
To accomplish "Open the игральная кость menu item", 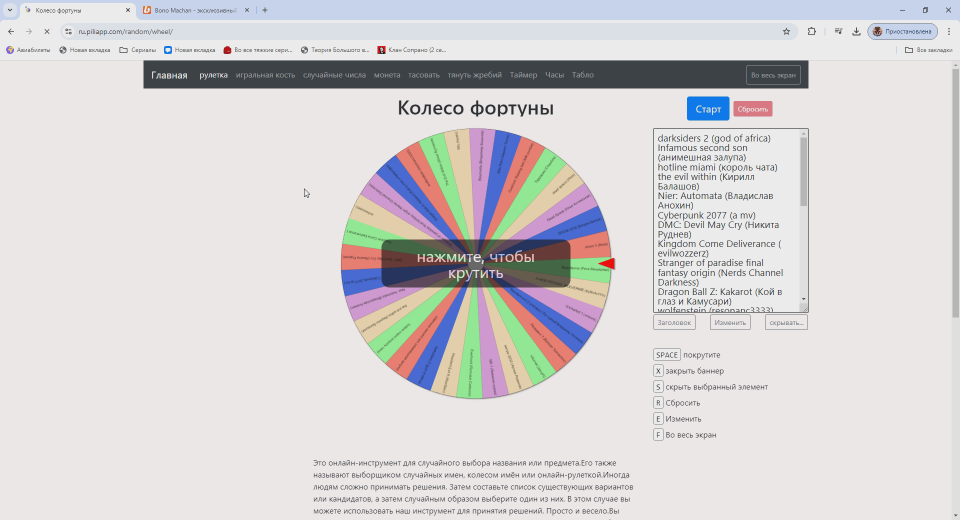I will pyautogui.click(x=265, y=75).
